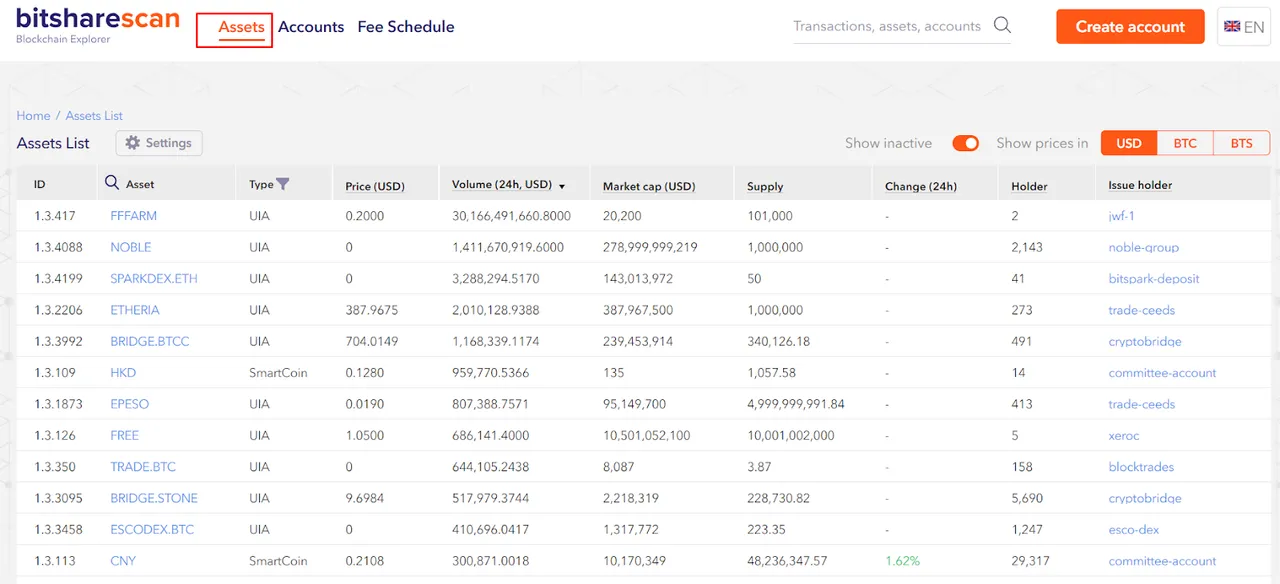Viewport: 1280px width, 584px height.
Task: Click the search magnifier icon in header
Action: [1002, 26]
